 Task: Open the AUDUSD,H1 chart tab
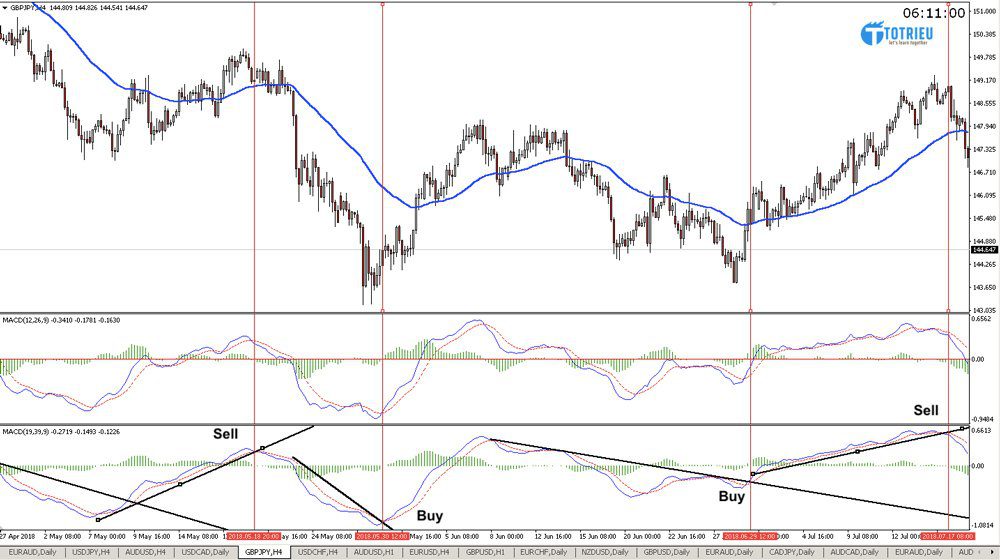coord(374,552)
